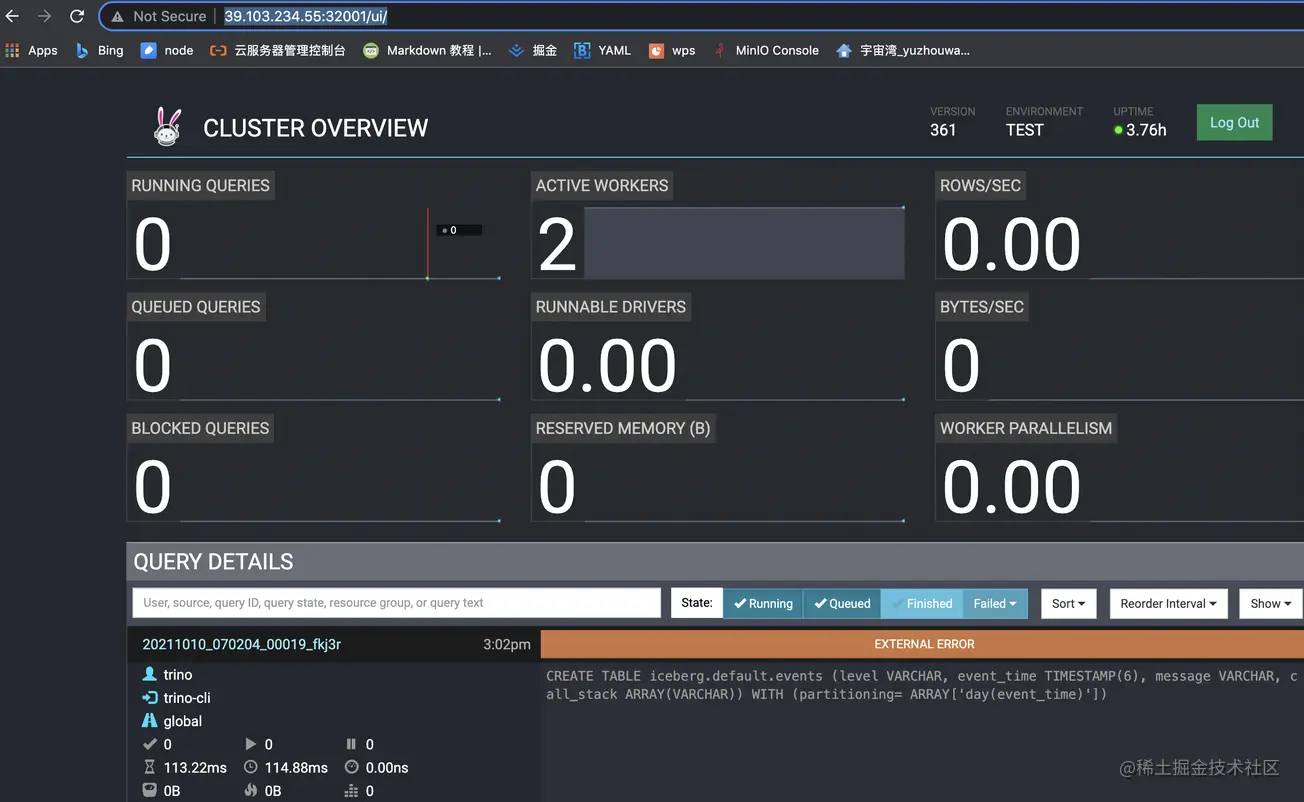1304x802 pixels.
Task: Click the user icon beside trino
Action: click(150, 675)
